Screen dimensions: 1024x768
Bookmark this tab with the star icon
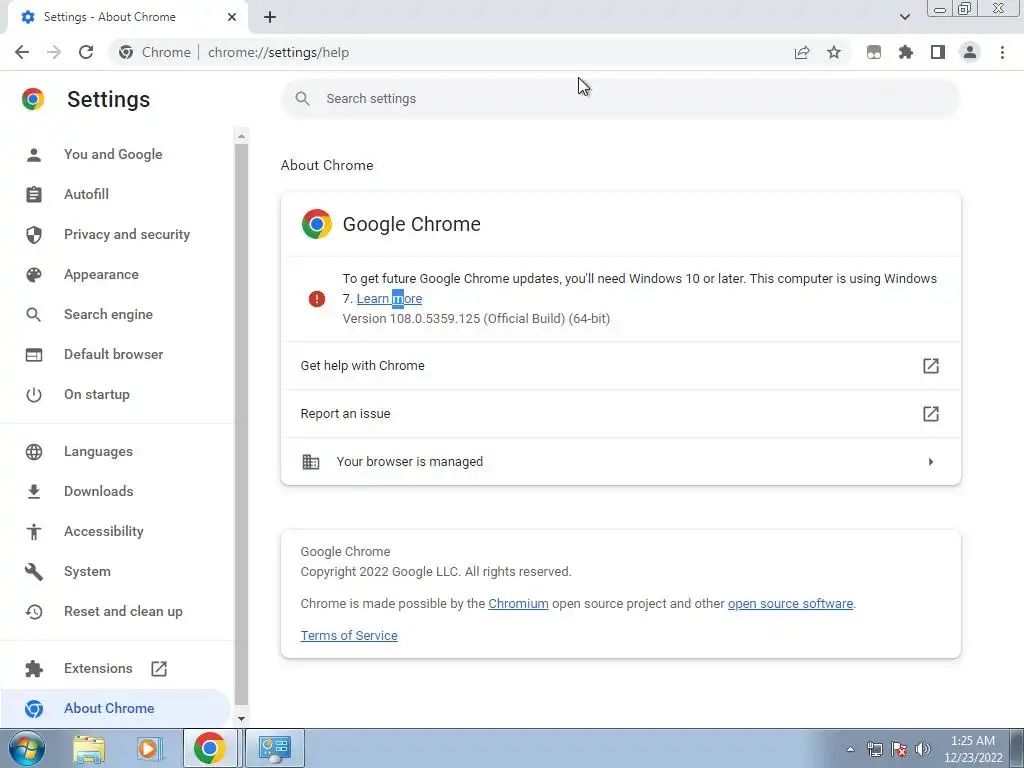pos(834,52)
